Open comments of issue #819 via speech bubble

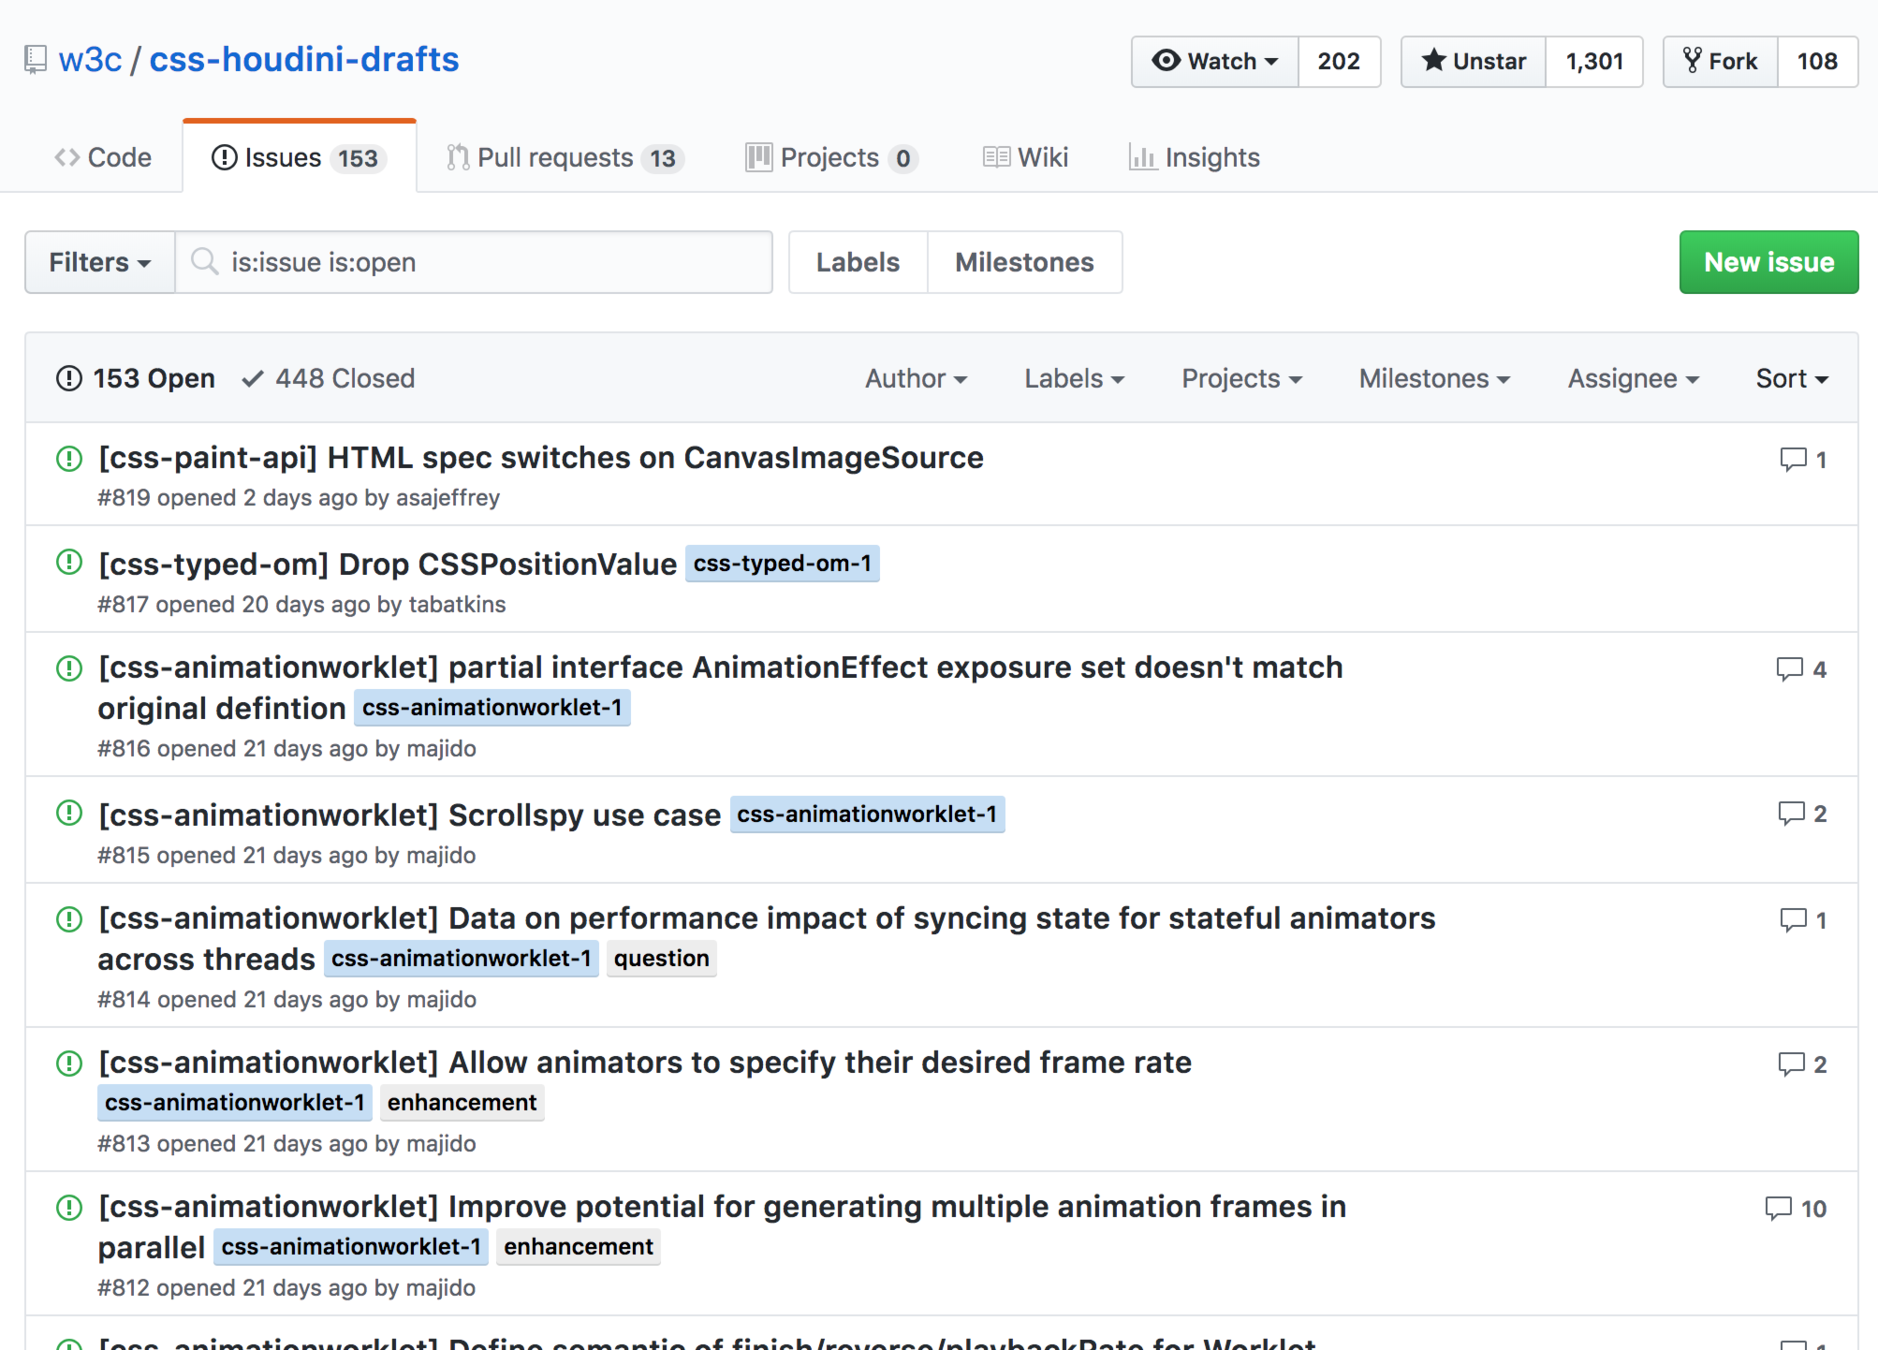pyautogui.click(x=1803, y=459)
